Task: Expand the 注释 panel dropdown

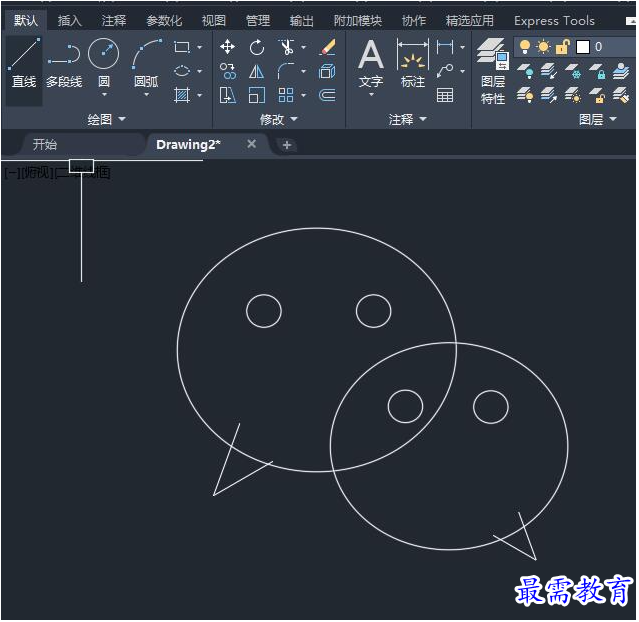Action: click(408, 119)
